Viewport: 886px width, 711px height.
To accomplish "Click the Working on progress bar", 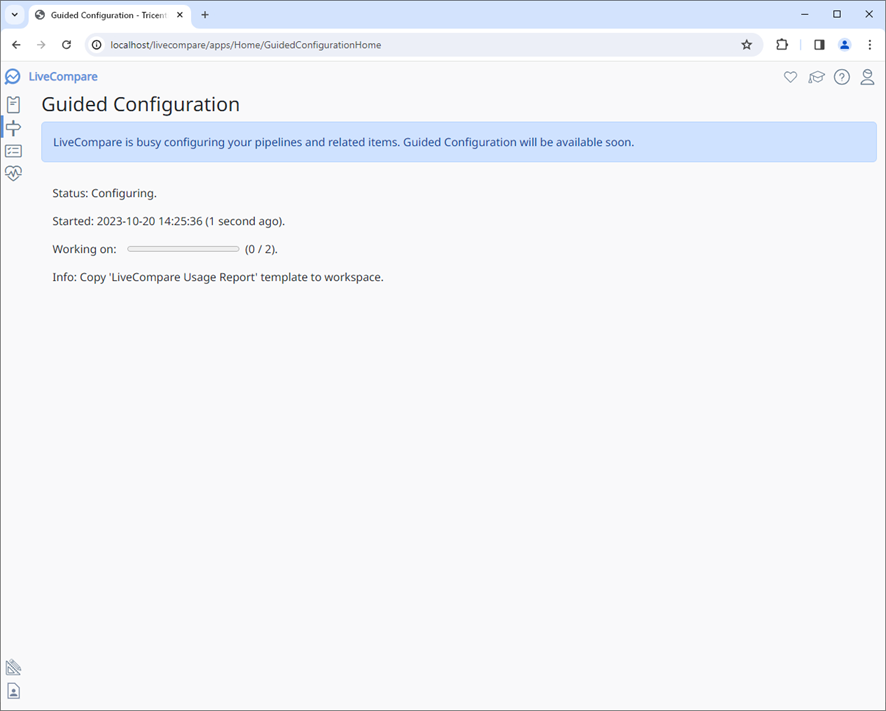I will [182, 248].
